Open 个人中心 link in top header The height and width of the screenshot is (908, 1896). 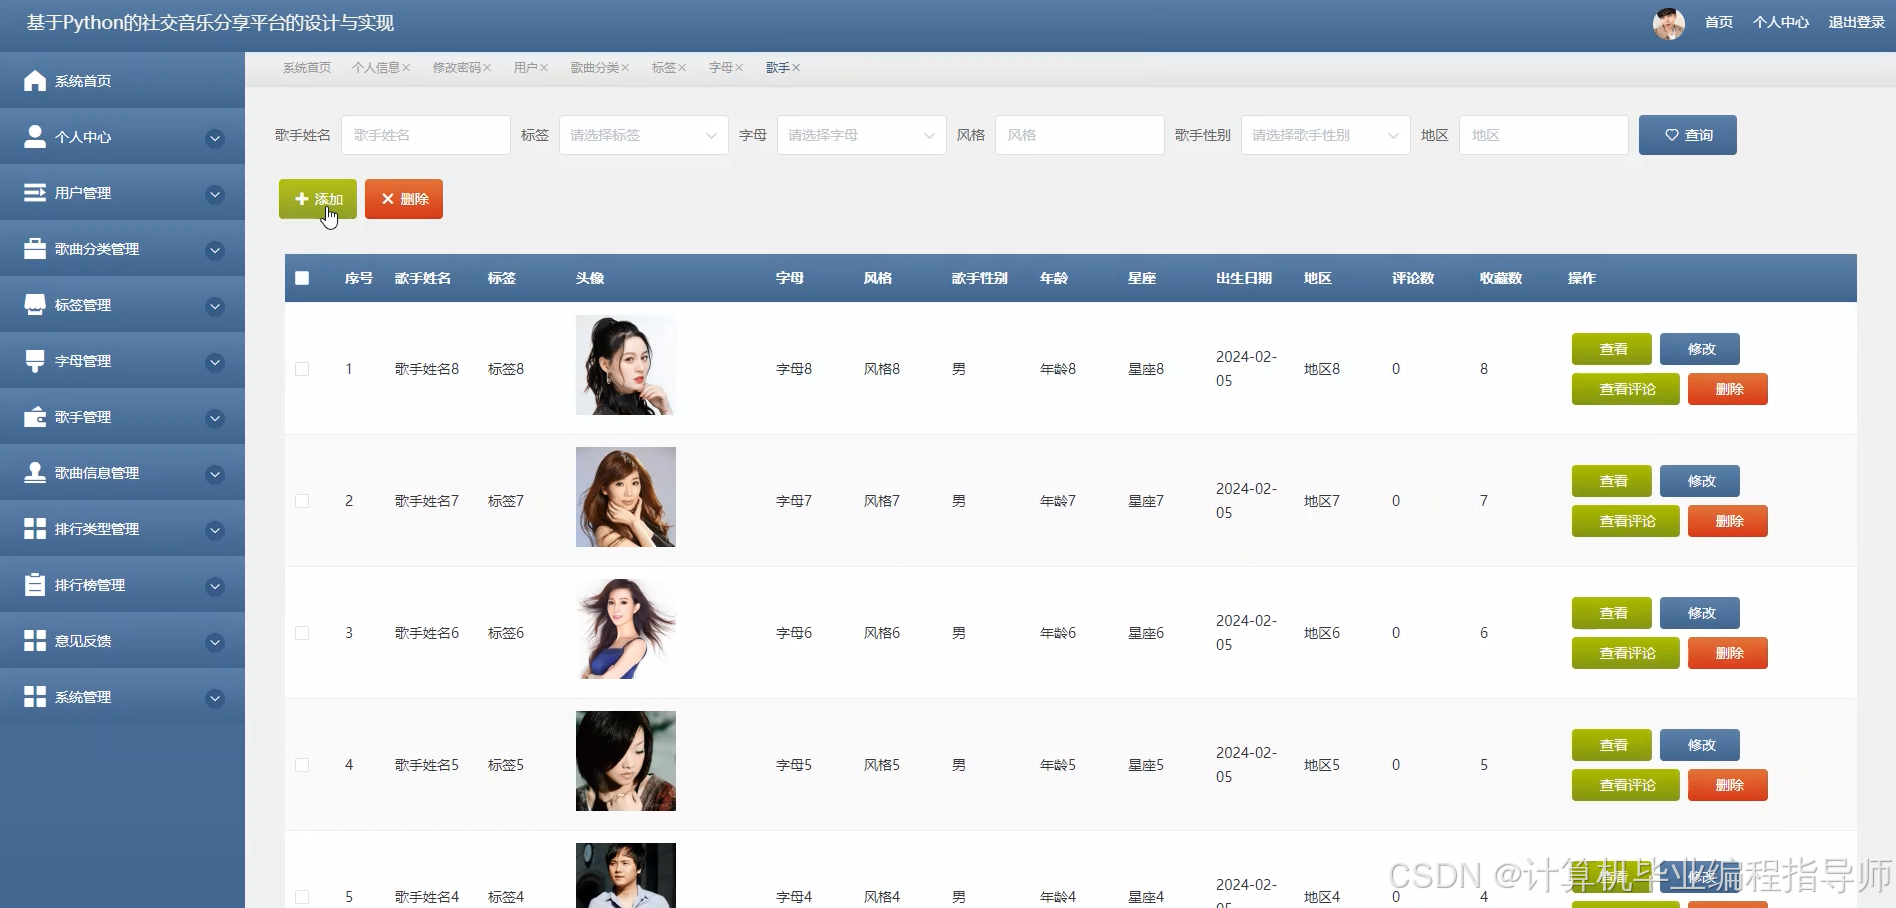(1780, 22)
